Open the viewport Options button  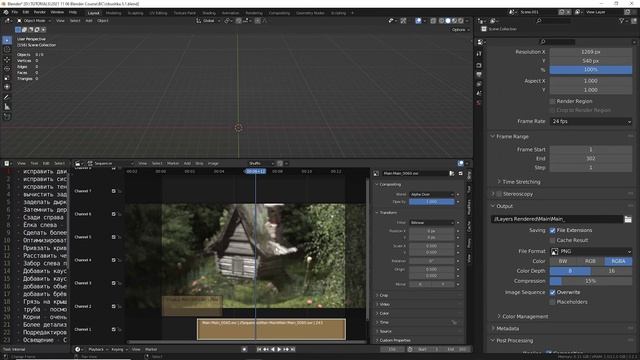click(x=460, y=30)
